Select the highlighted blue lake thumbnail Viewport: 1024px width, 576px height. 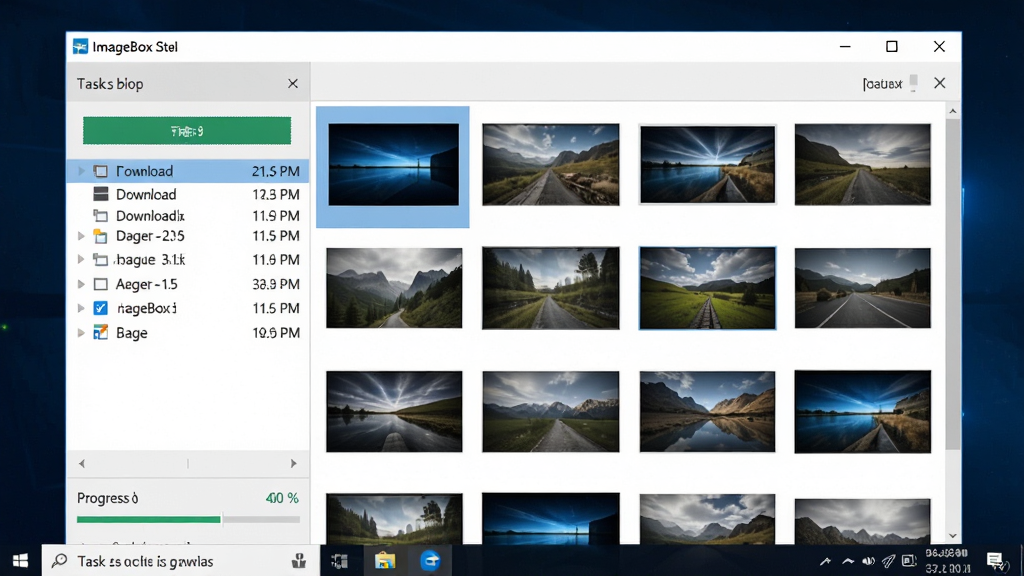click(x=393, y=165)
